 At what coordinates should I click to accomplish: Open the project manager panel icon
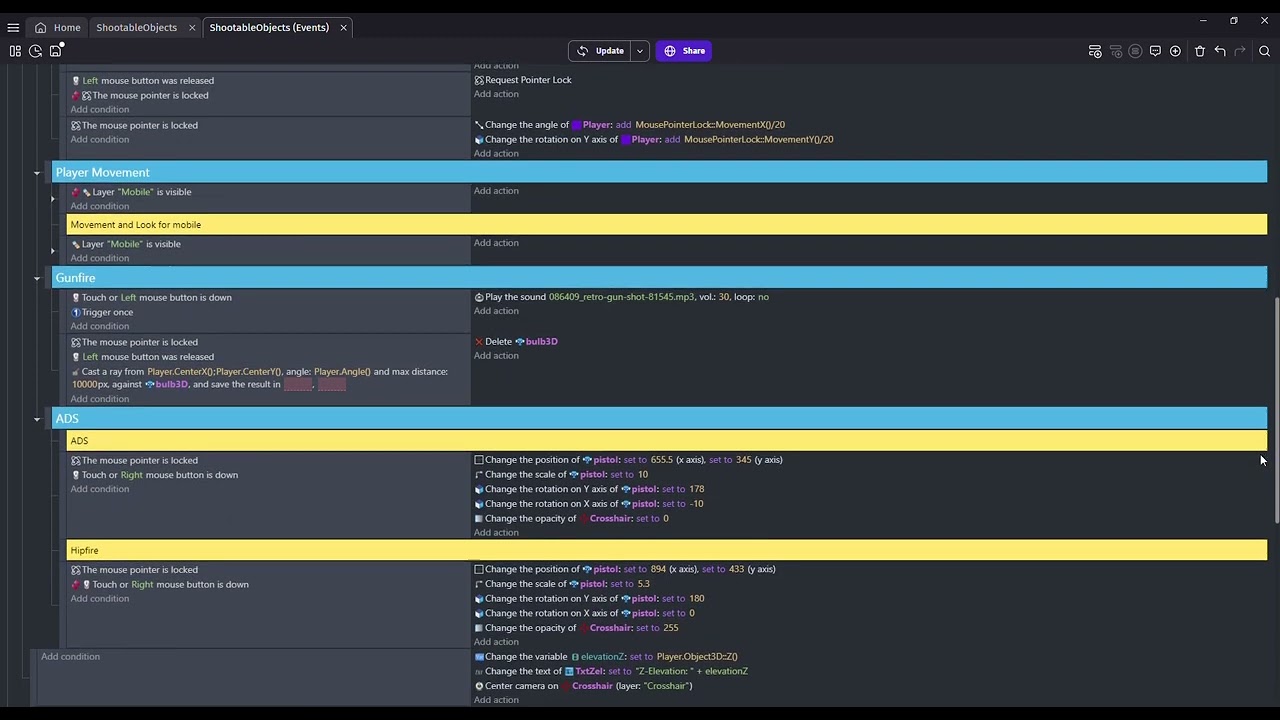(x=15, y=51)
